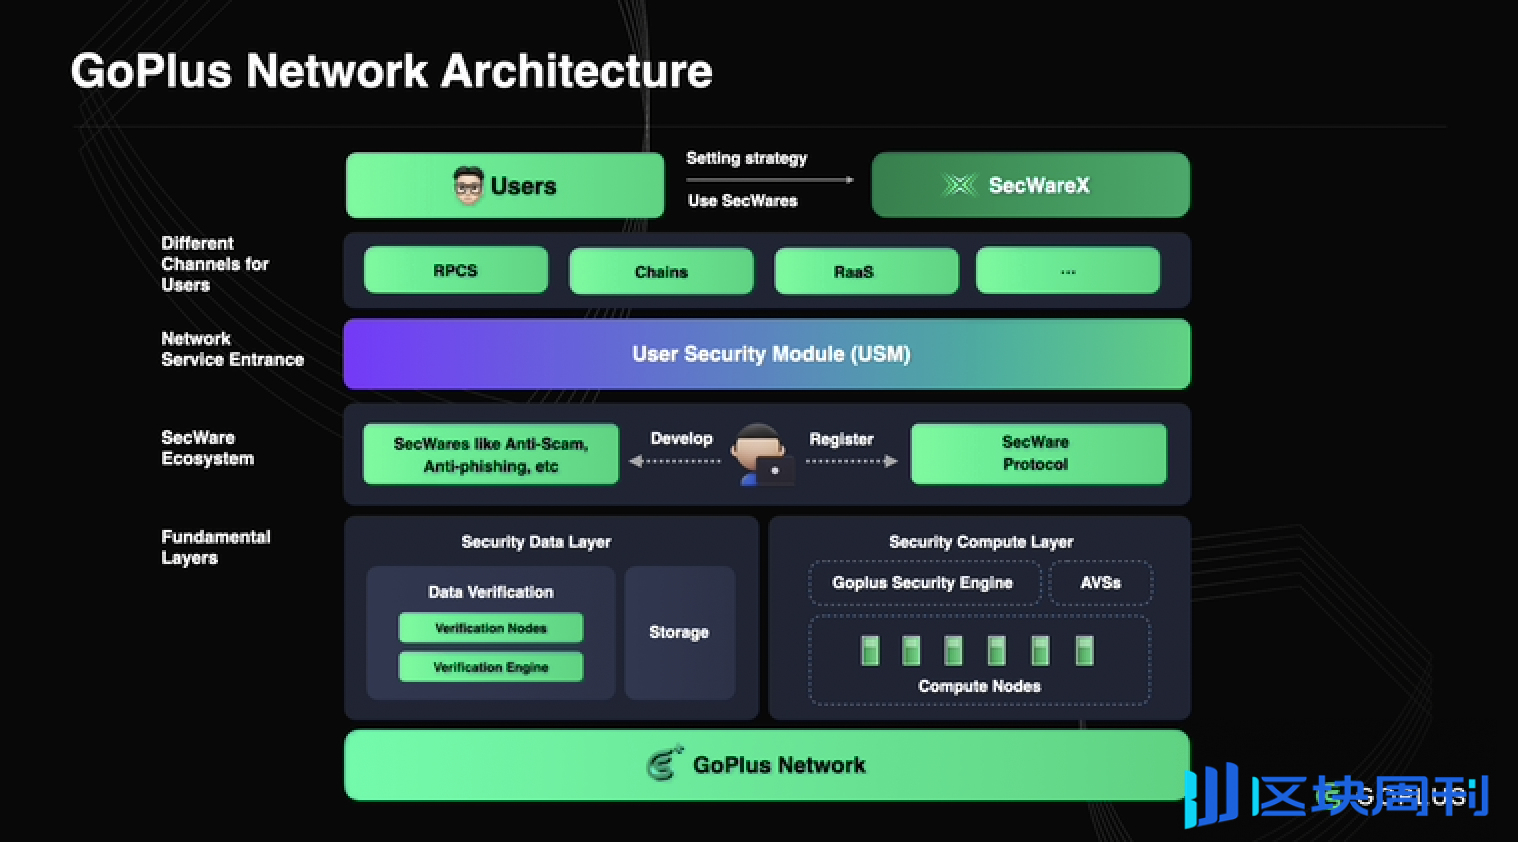Click the 'Register' label
Screen dimensions: 1518x842
[841, 439]
